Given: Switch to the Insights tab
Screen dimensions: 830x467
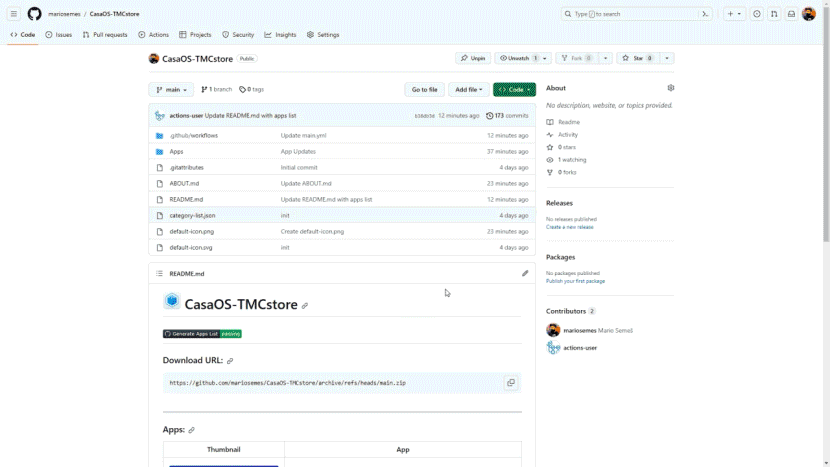Looking at the screenshot, I should [x=281, y=35].
